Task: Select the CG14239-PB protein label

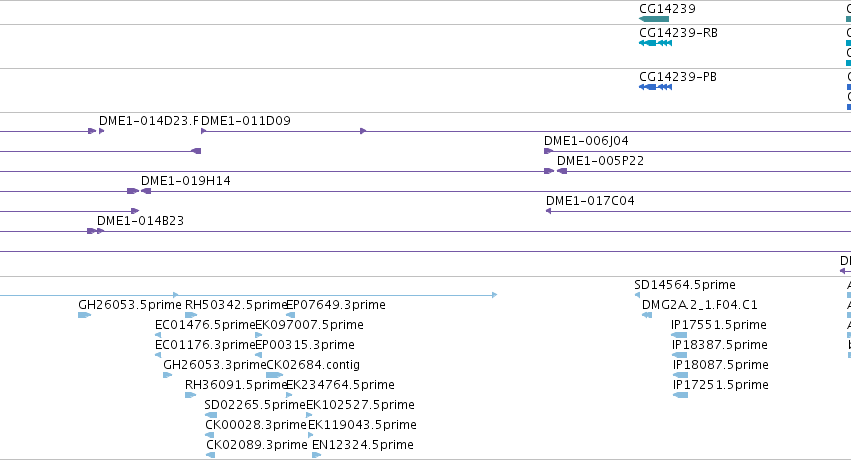Action: [678, 77]
